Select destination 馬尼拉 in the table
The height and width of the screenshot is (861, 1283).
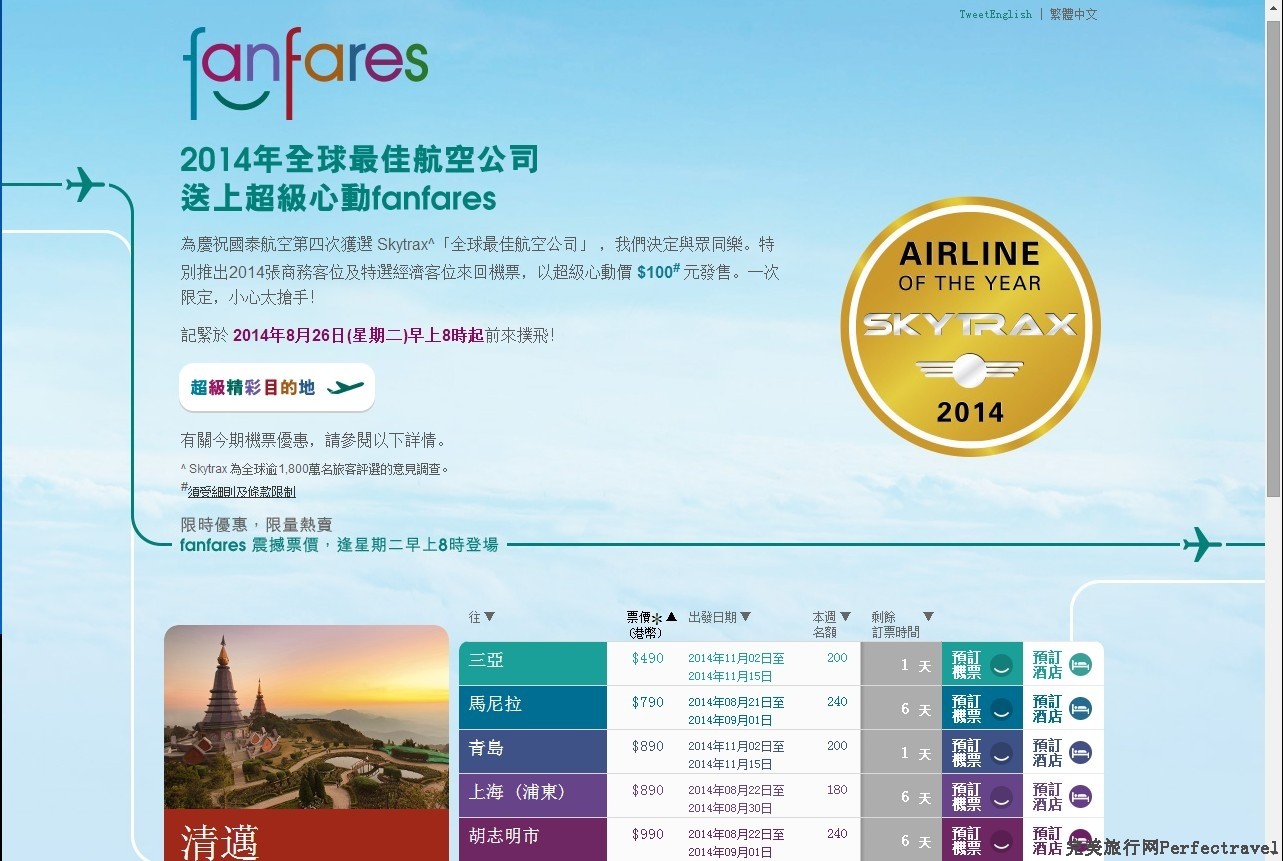[x=533, y=708]
